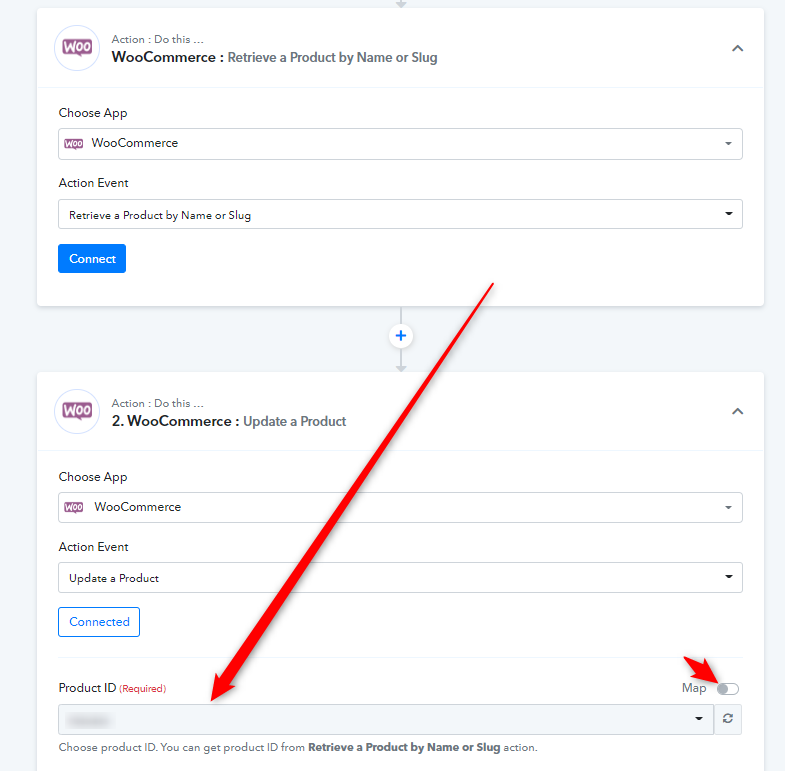Collapse the Update a Product action card

click(x=737, y=412)
